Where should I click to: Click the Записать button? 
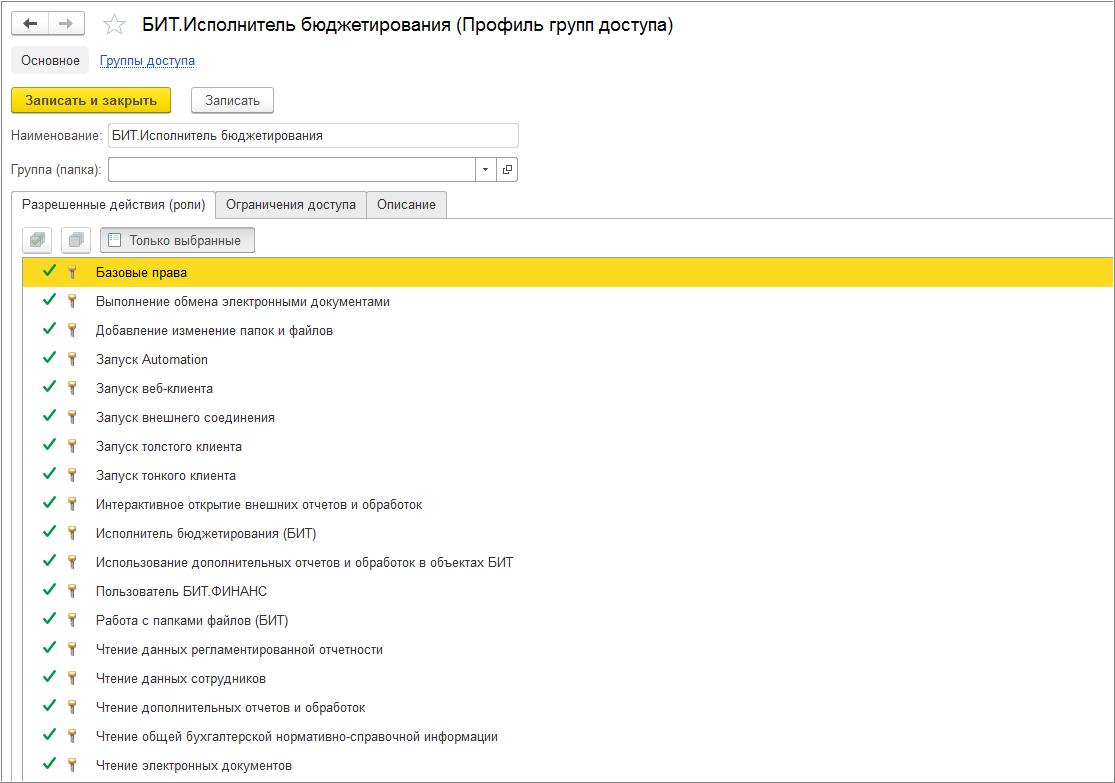pos(232,100)
